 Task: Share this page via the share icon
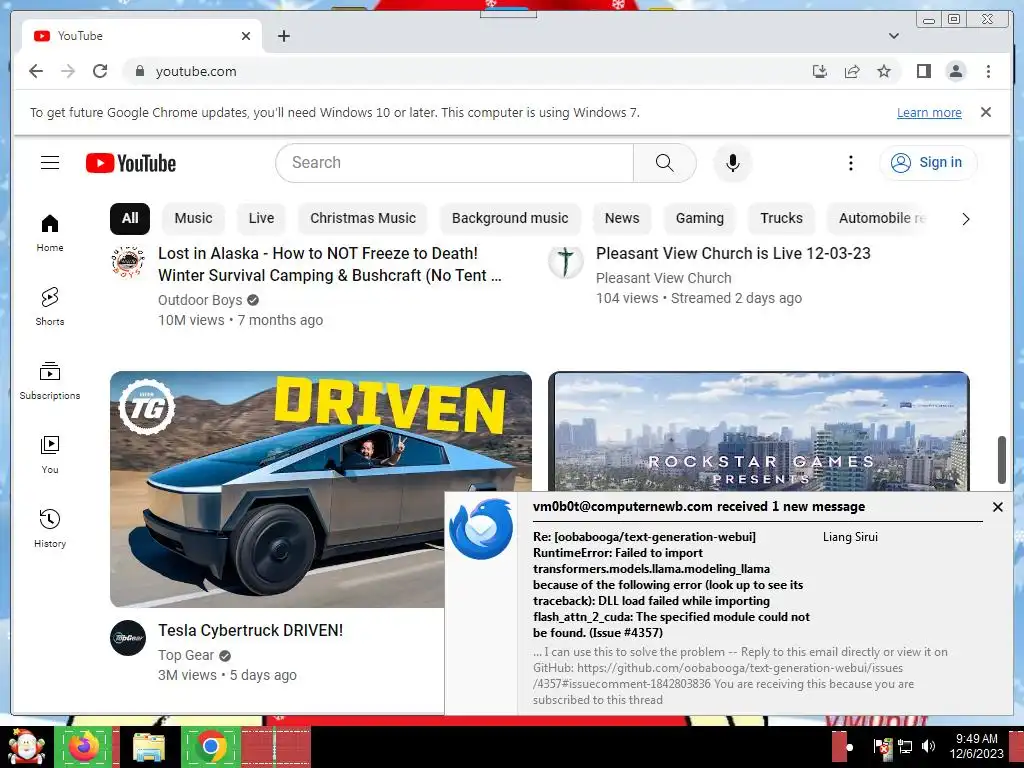(x=852, y=71)
